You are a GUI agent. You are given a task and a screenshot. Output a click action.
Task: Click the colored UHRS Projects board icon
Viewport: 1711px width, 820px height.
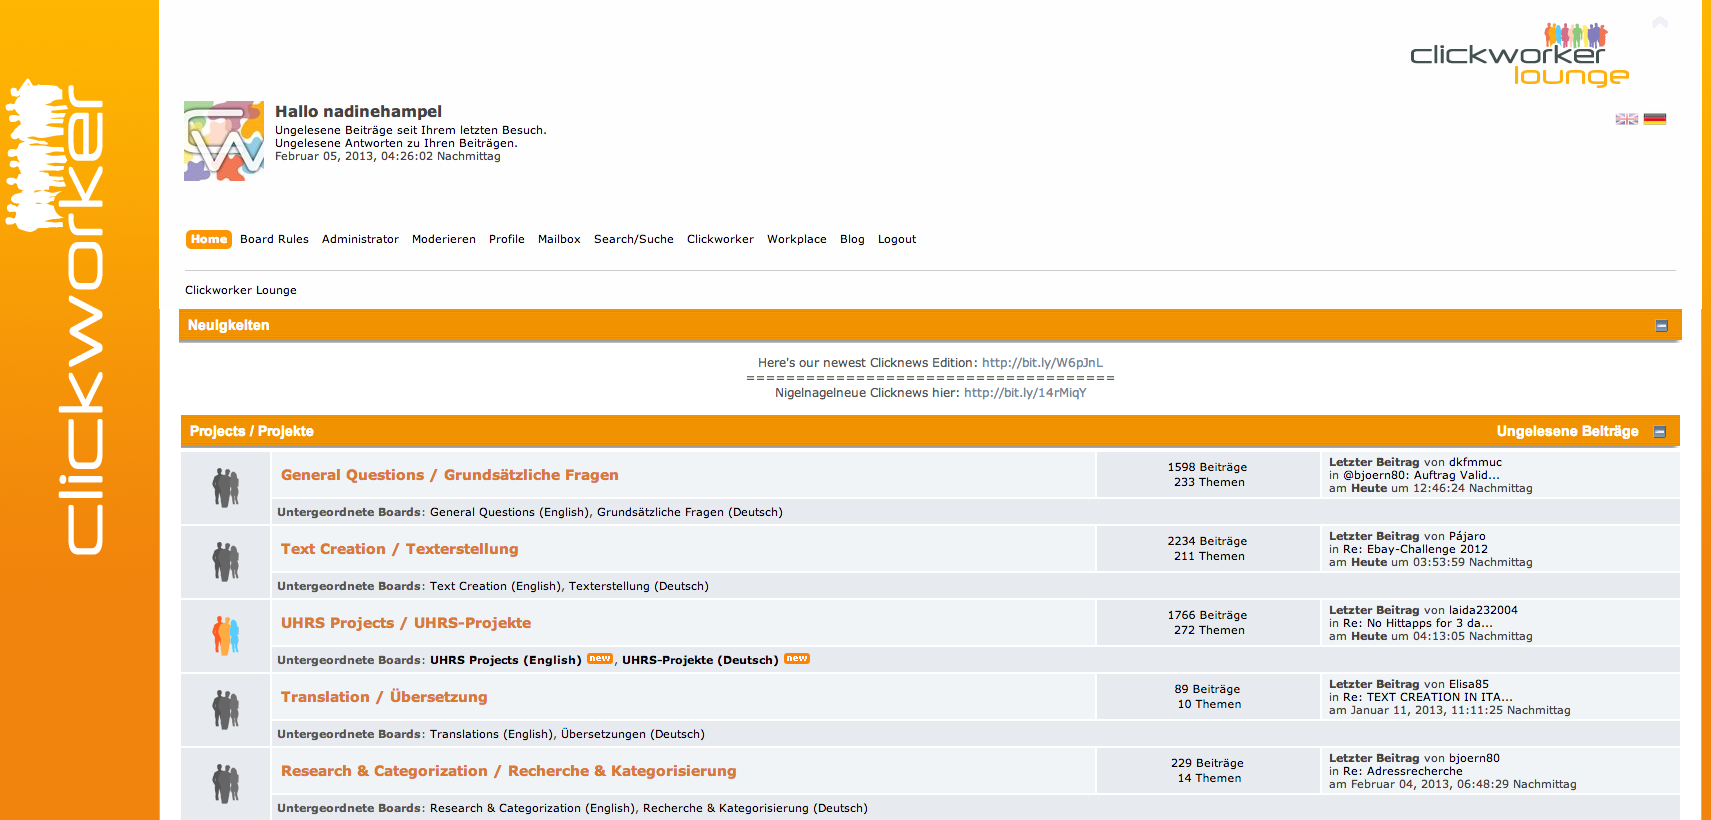(x=226, y=636)
